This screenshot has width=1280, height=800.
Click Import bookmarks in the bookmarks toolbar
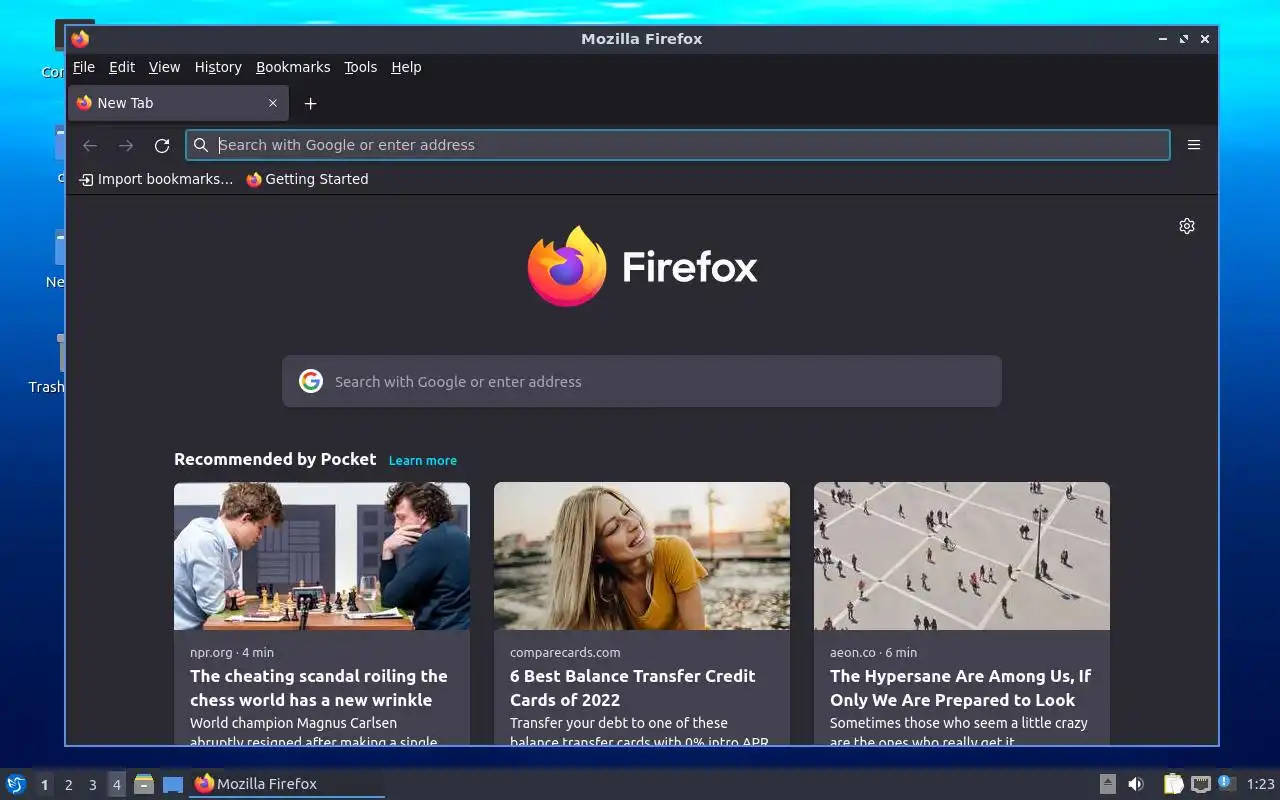(156, 179)
